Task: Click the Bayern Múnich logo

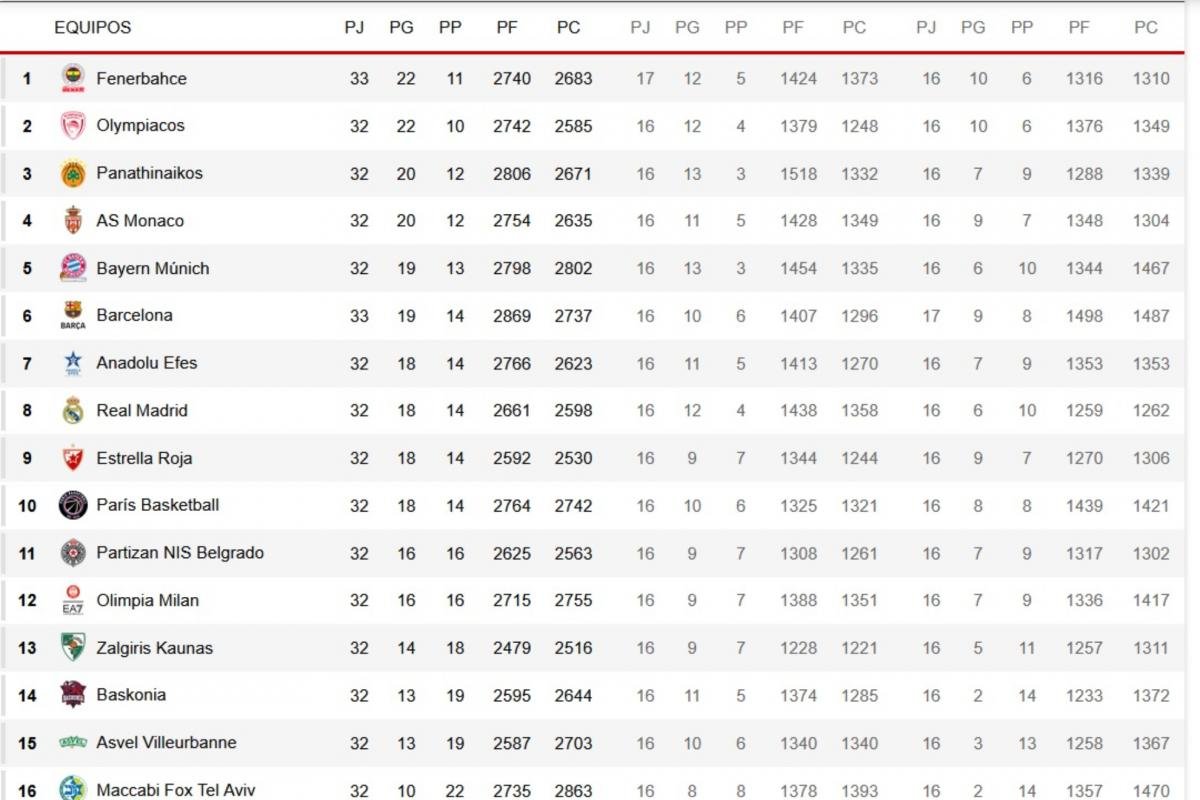Action: point(73,268)
